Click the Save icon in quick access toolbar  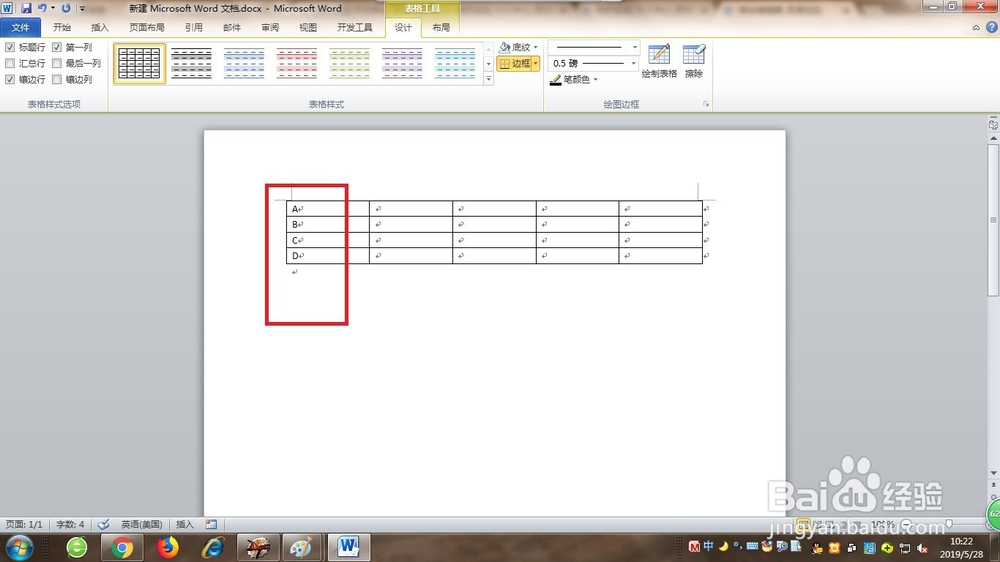coord(26,8)
